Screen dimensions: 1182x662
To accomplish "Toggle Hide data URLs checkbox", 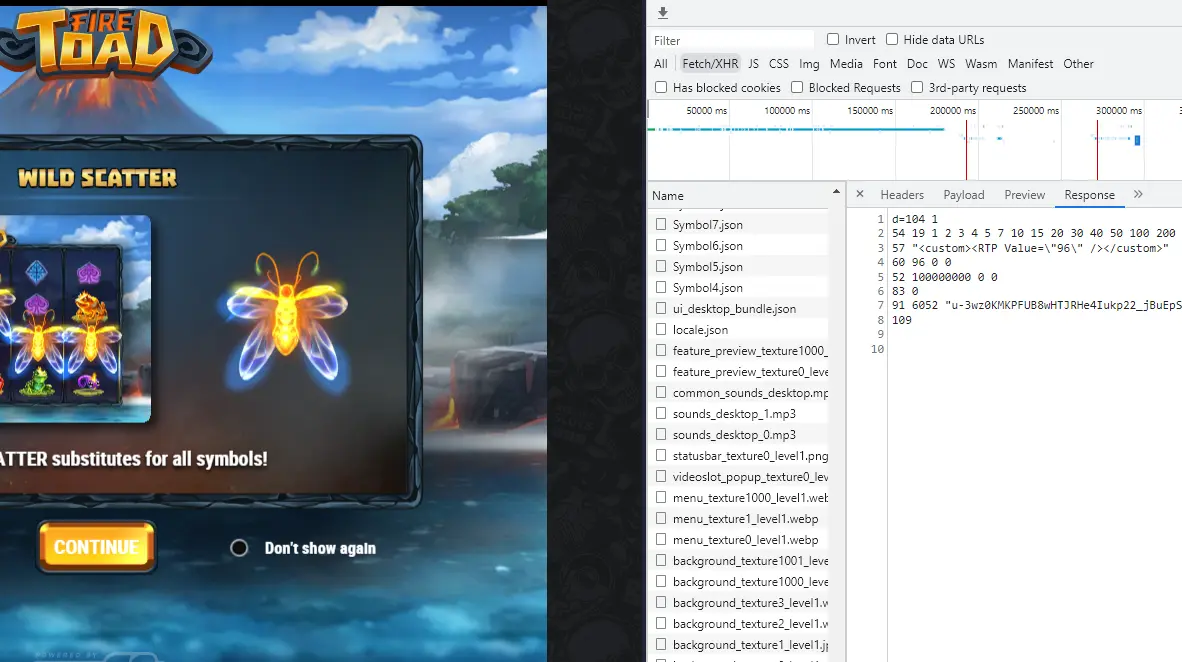I will pyautogui.click(x=892, y=39).
